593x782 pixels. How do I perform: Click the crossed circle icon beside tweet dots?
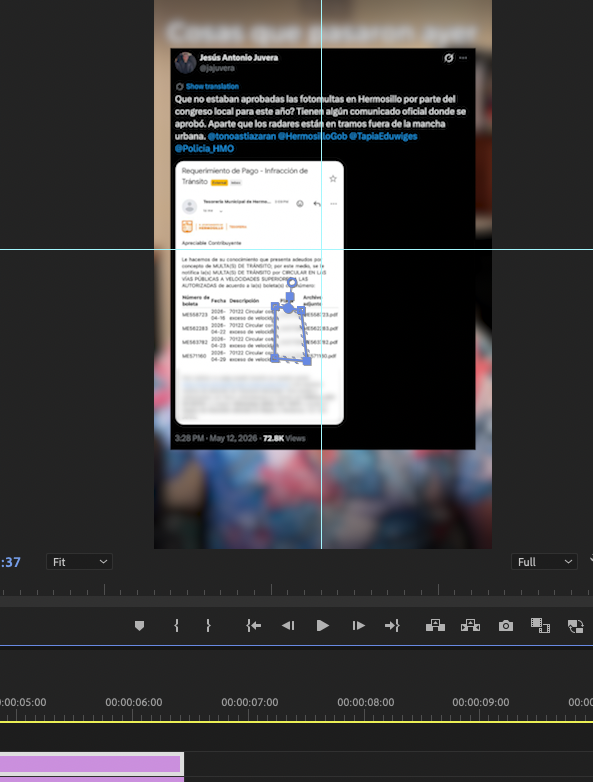[x=449, y=58]
